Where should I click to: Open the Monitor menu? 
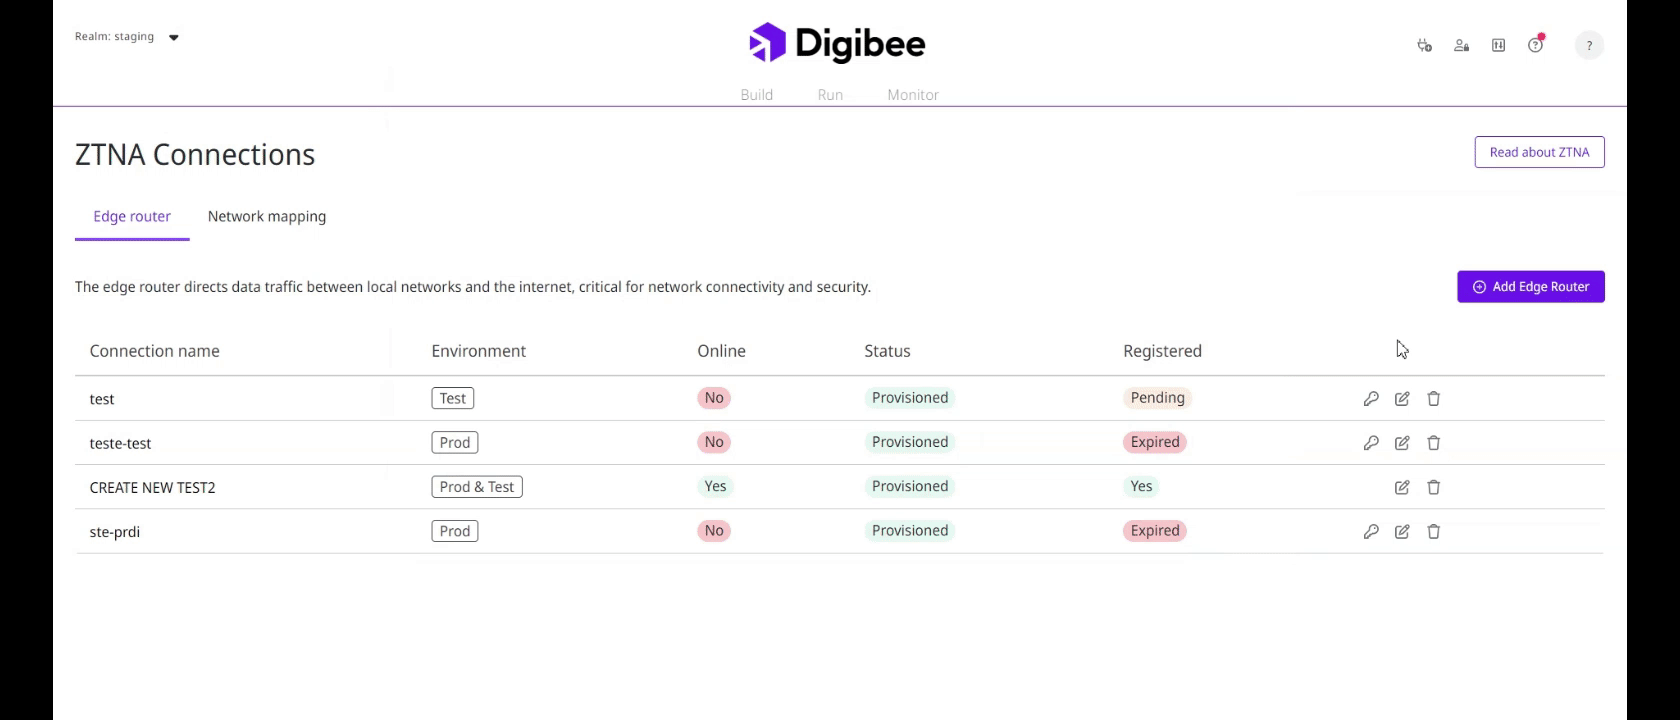click(912, 95)
